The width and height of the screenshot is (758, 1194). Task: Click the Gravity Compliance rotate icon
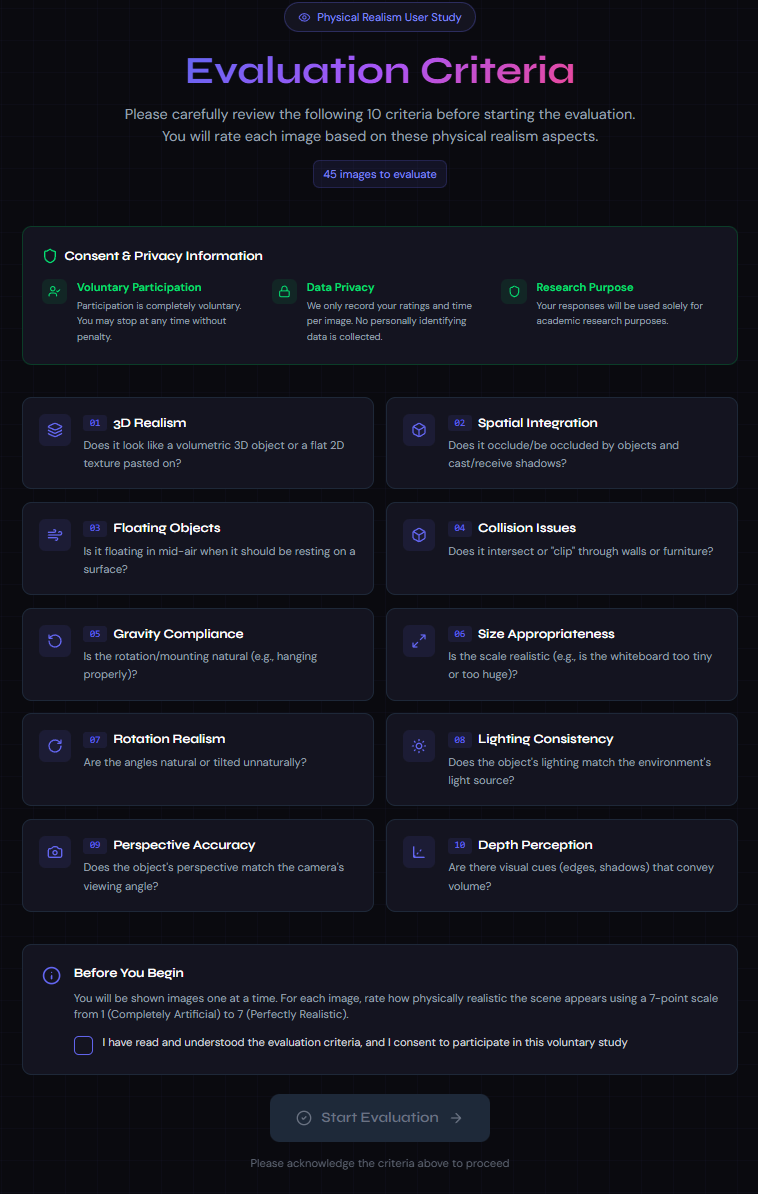click(x=55, y=641)
